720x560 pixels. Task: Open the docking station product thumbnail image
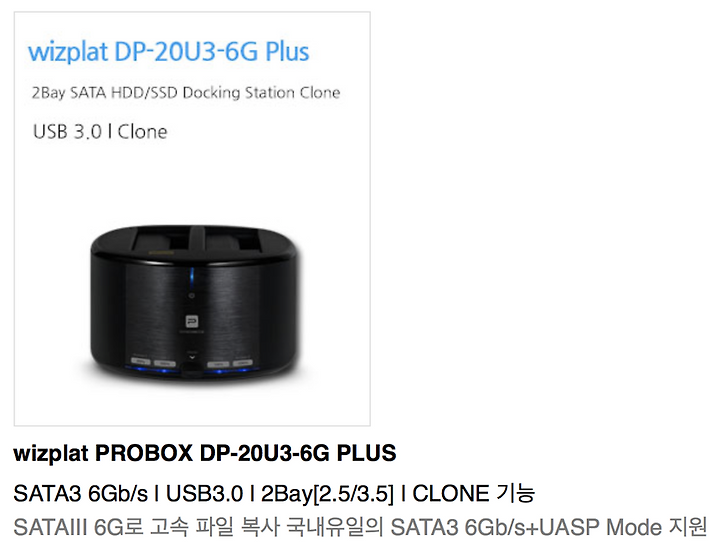coord(192,218)
